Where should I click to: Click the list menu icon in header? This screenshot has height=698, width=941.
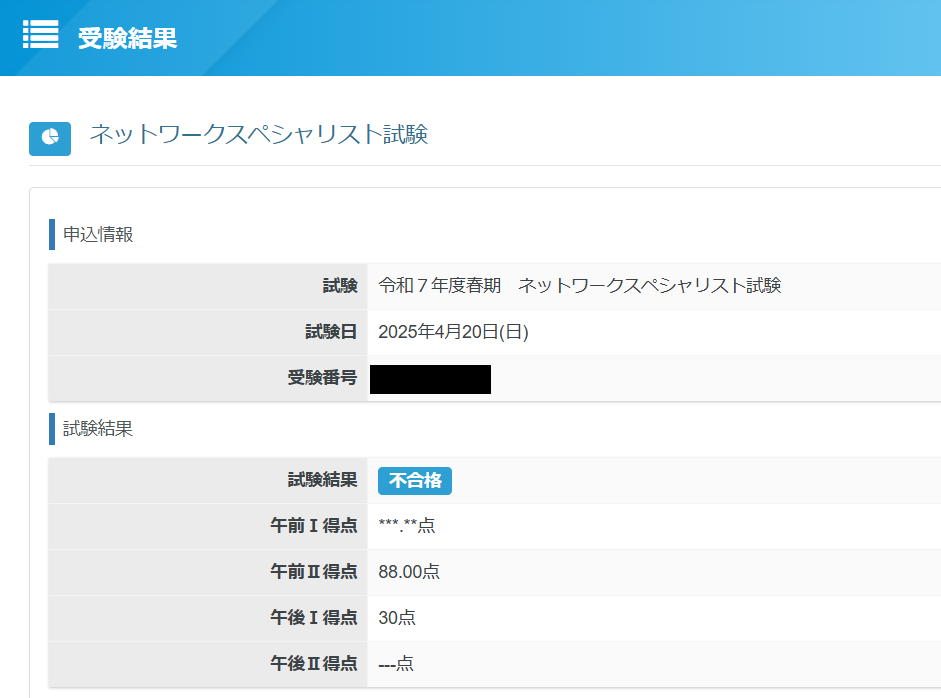point(41,35)
